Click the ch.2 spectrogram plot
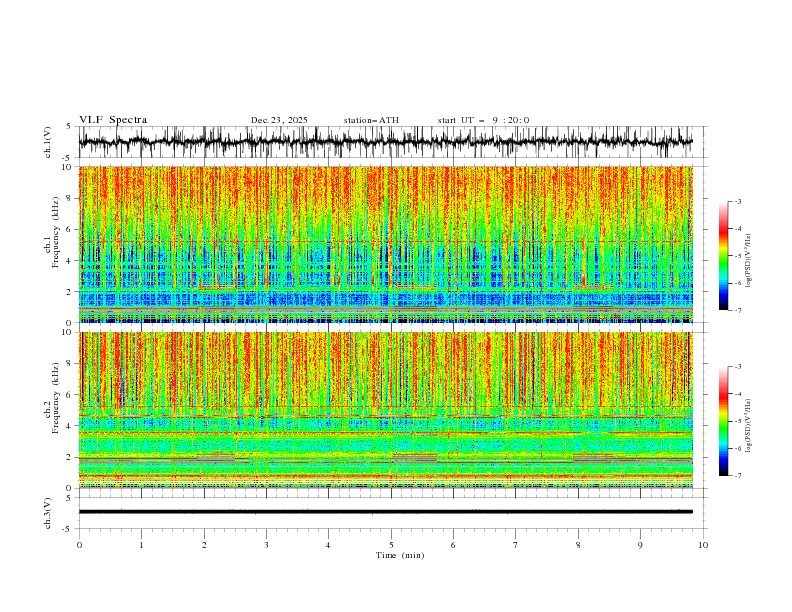This screenshot has height=612, width=792. tap(385, 410)
